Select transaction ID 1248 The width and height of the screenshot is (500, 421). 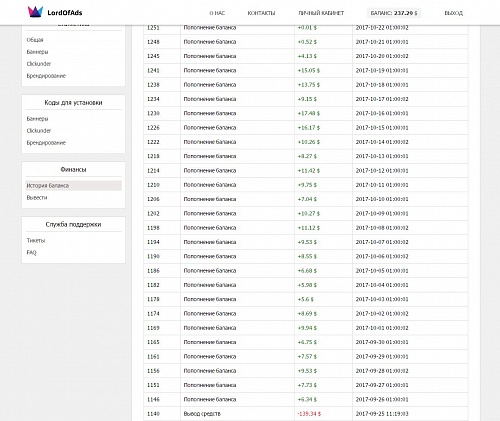tap(153, 42)
